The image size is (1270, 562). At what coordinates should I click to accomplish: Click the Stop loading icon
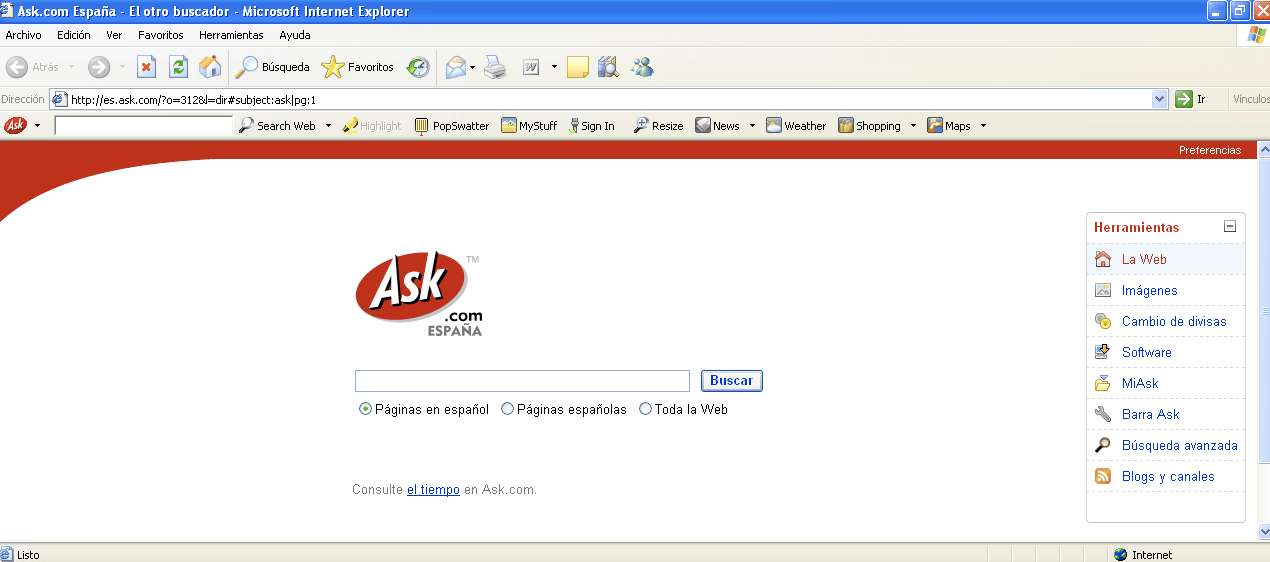(x=146, y=67)
